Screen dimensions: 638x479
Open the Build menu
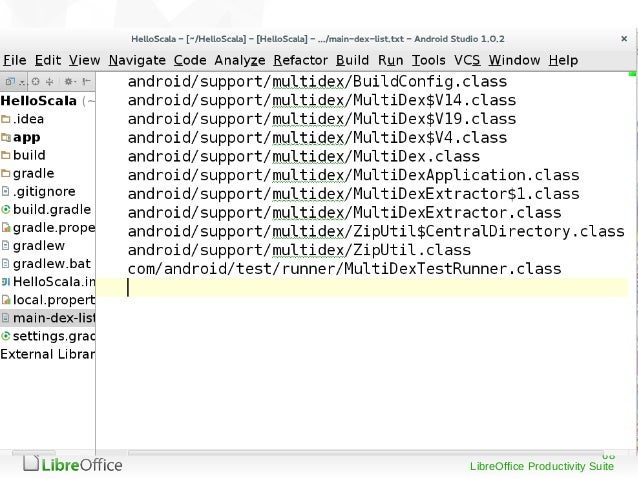point(352,60)
